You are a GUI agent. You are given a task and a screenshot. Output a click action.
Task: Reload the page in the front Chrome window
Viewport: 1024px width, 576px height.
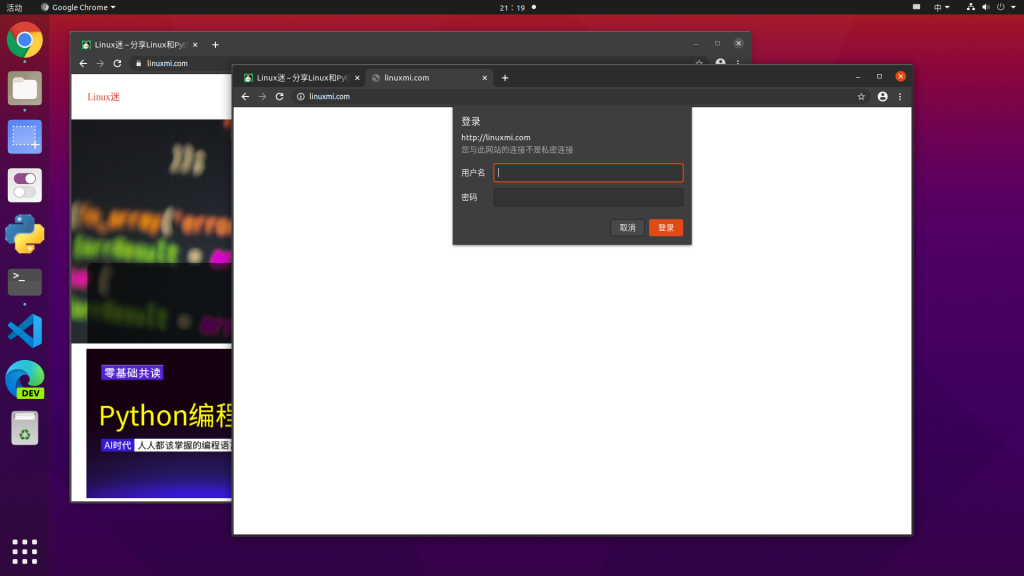[x=280, y=97]
